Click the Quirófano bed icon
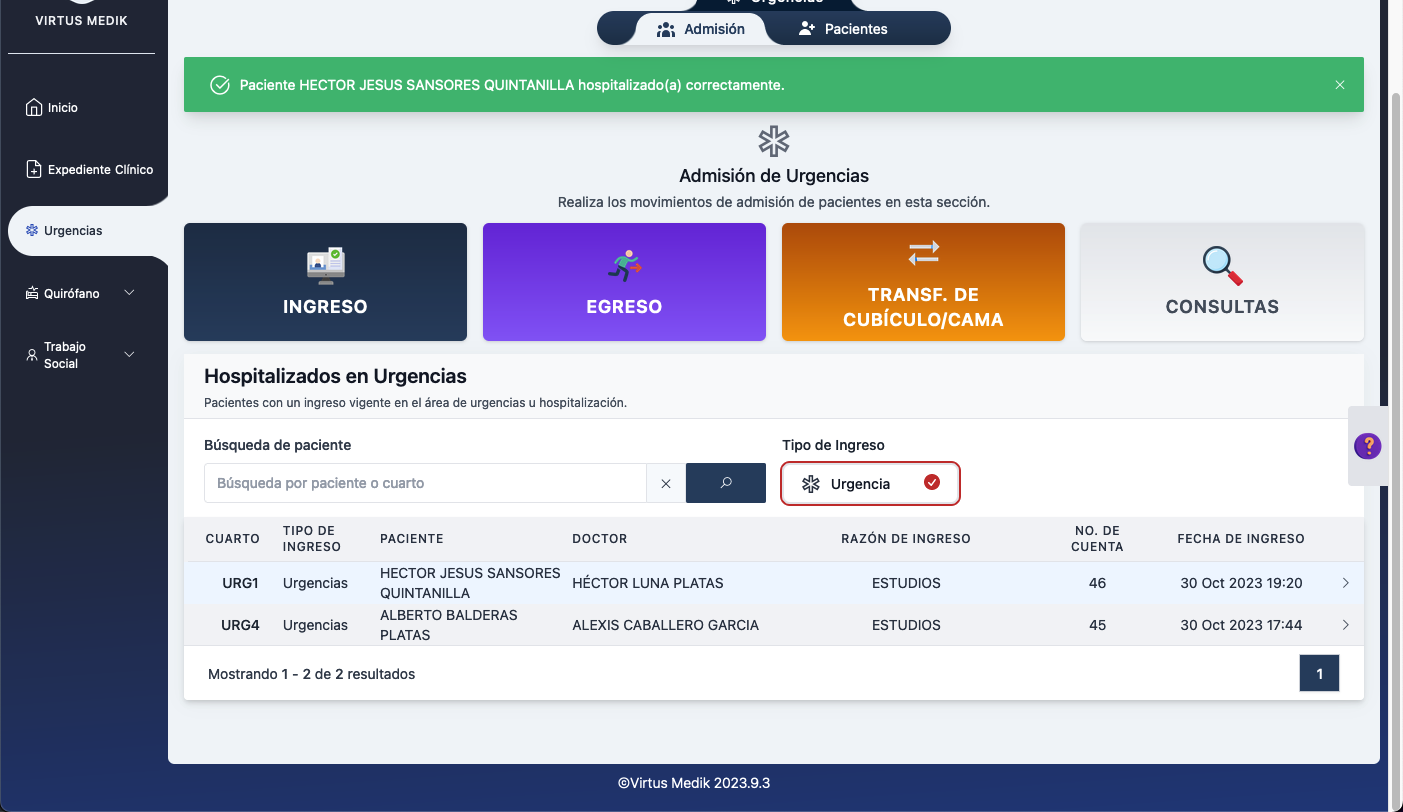 [x=32, y=293]
